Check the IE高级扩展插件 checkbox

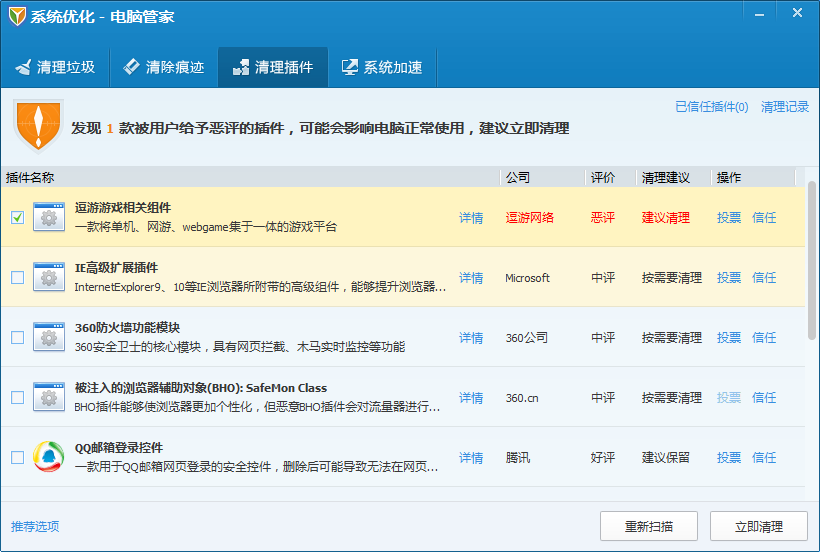tap(17, 277)
